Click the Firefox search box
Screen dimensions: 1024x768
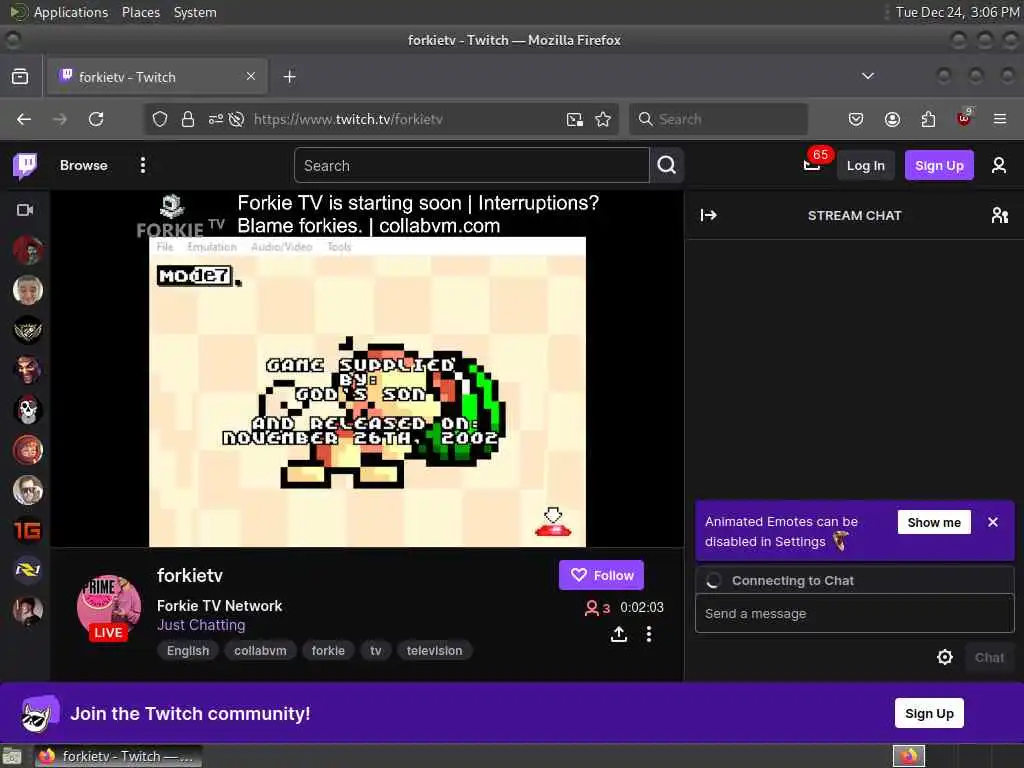click(718, 119)
